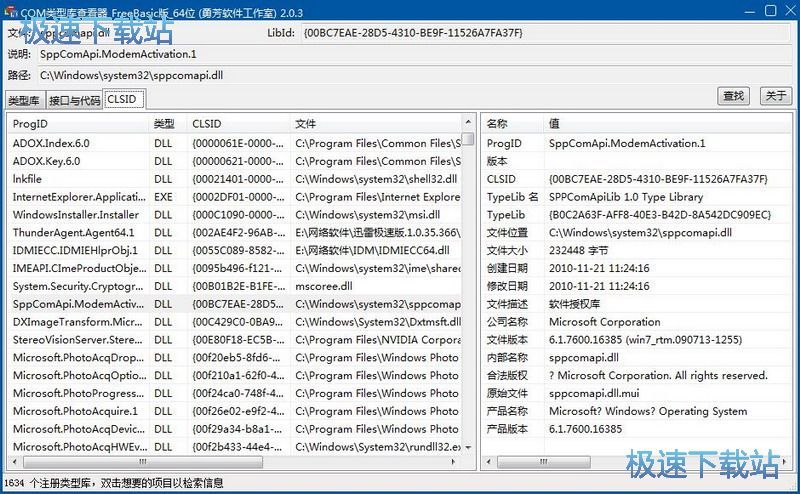Click the left list vertical scrollbar thumb
Screen dimensions: 800x494
pyautogui.click(x=468, y=139)
